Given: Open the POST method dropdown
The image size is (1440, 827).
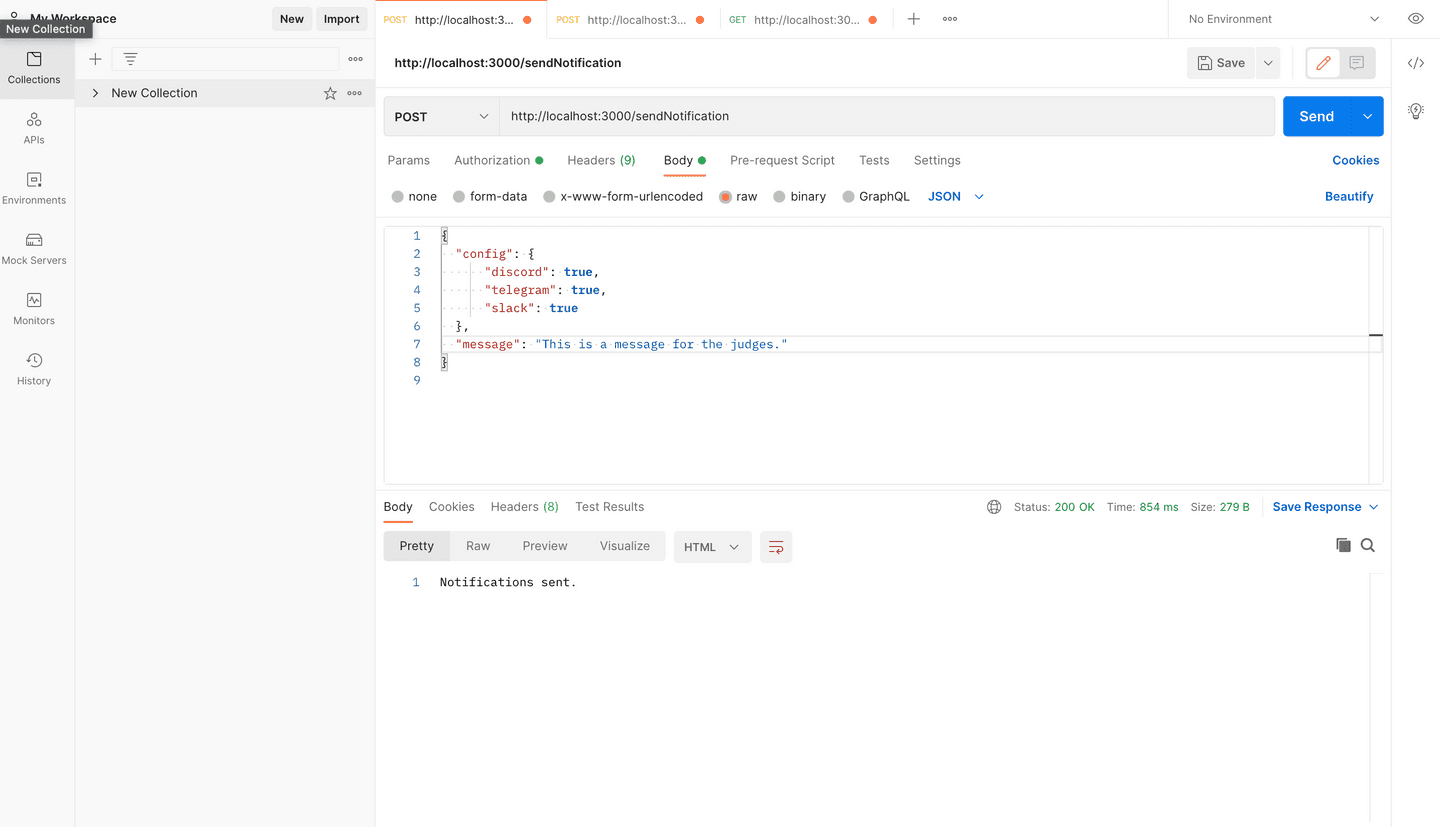Looking at the screenshot, I should [x=442, y=116].
